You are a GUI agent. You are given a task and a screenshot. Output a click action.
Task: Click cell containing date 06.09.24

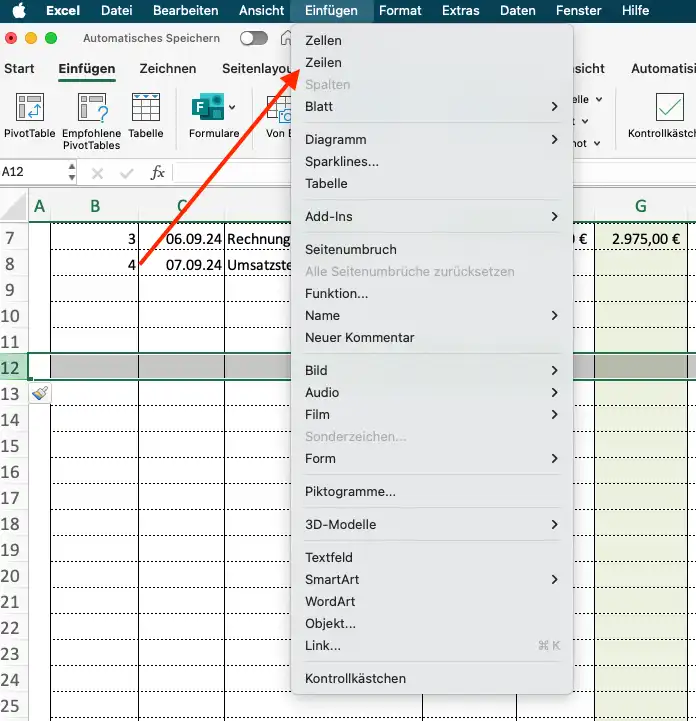click(182, 239)
